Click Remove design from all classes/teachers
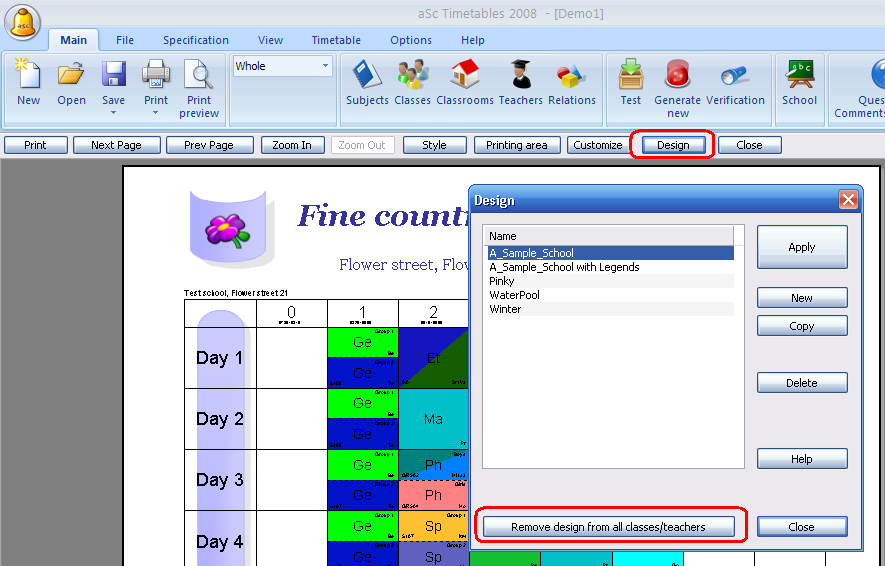 [608, 527]
